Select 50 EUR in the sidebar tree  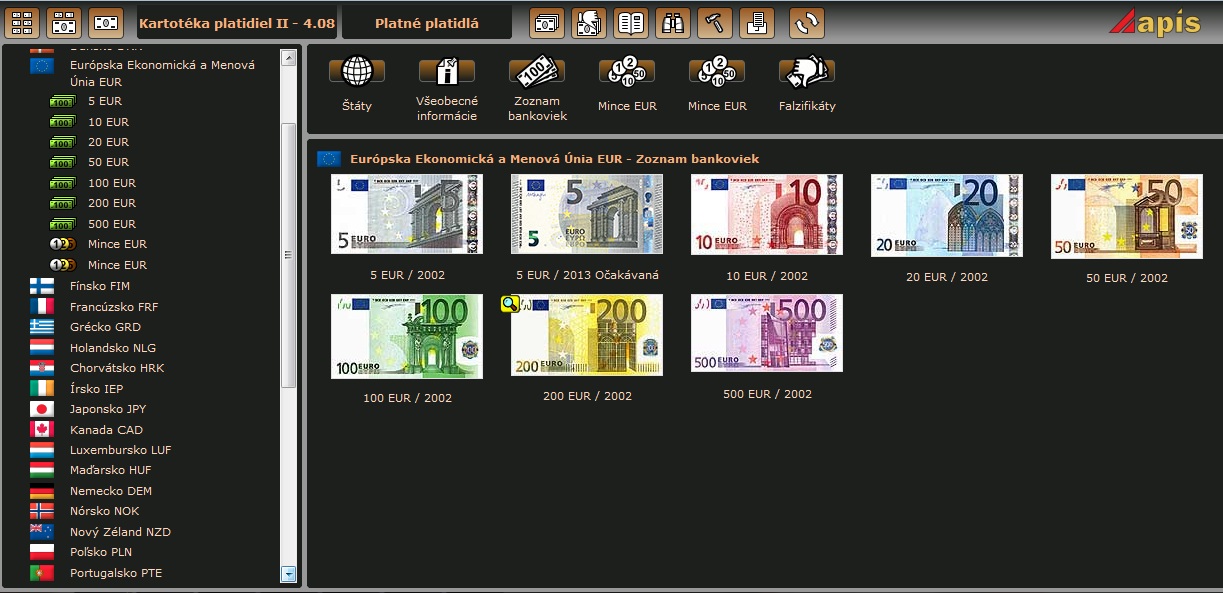pos(108,162)
